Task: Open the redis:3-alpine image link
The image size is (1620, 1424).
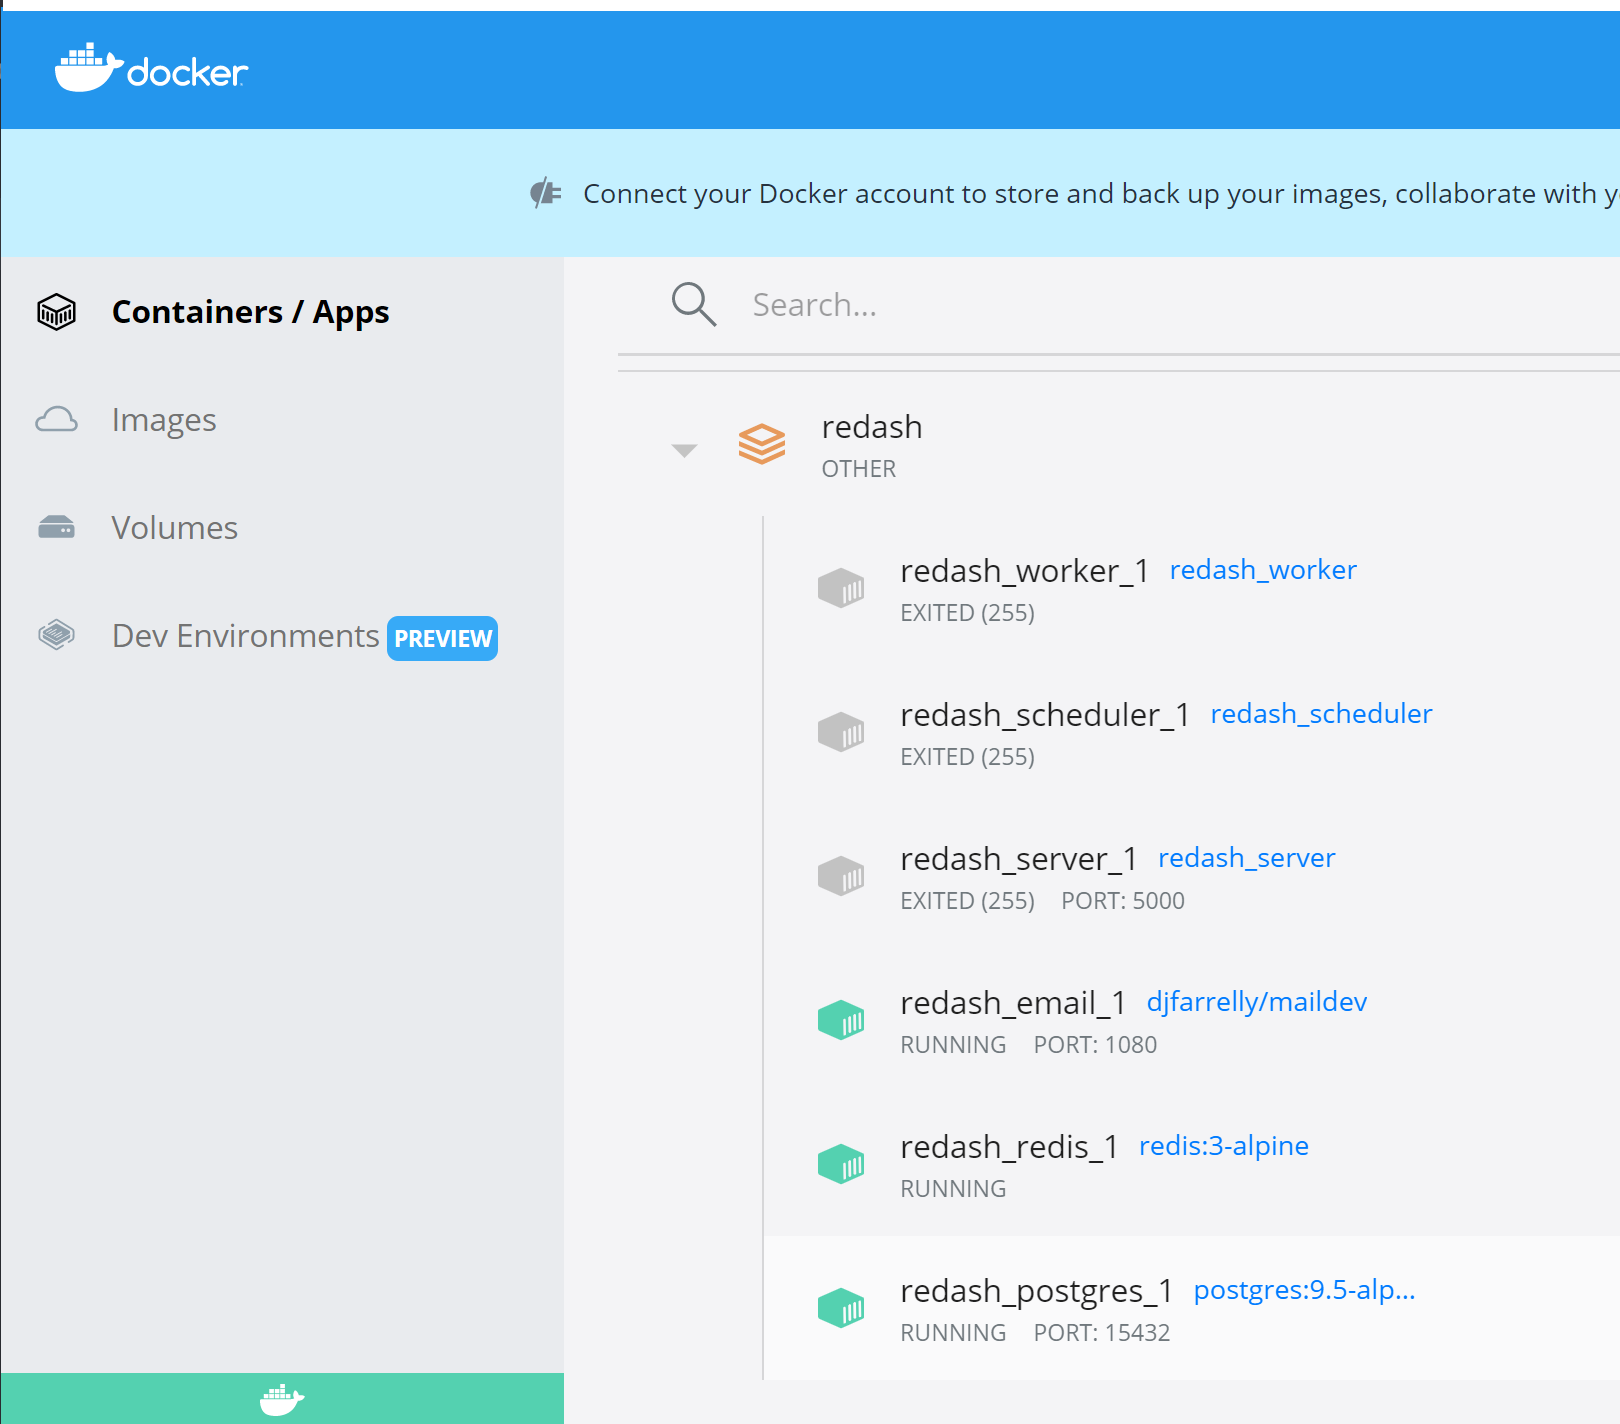Action: coord(1223,1146)
